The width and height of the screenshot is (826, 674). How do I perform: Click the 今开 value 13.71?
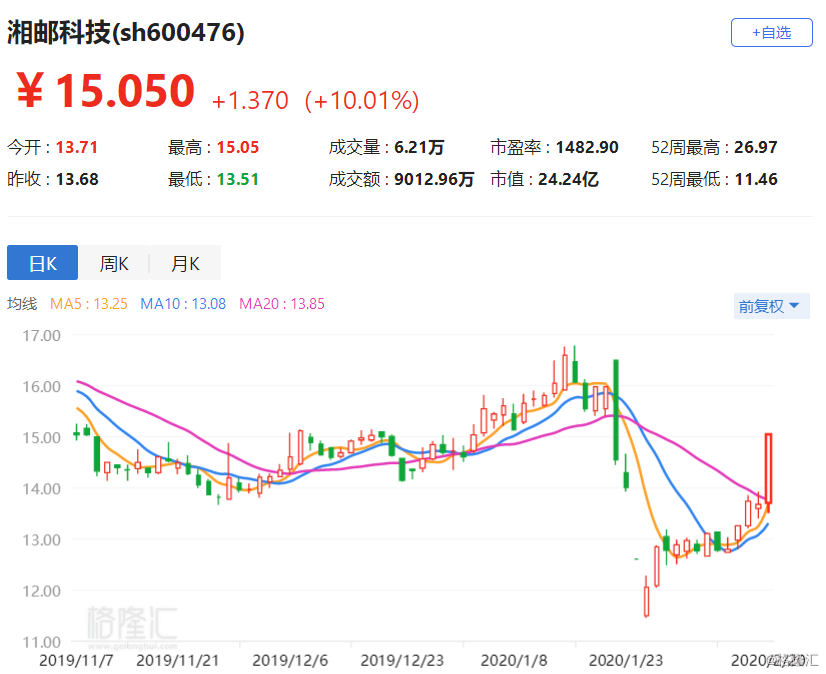click(76, 147)
